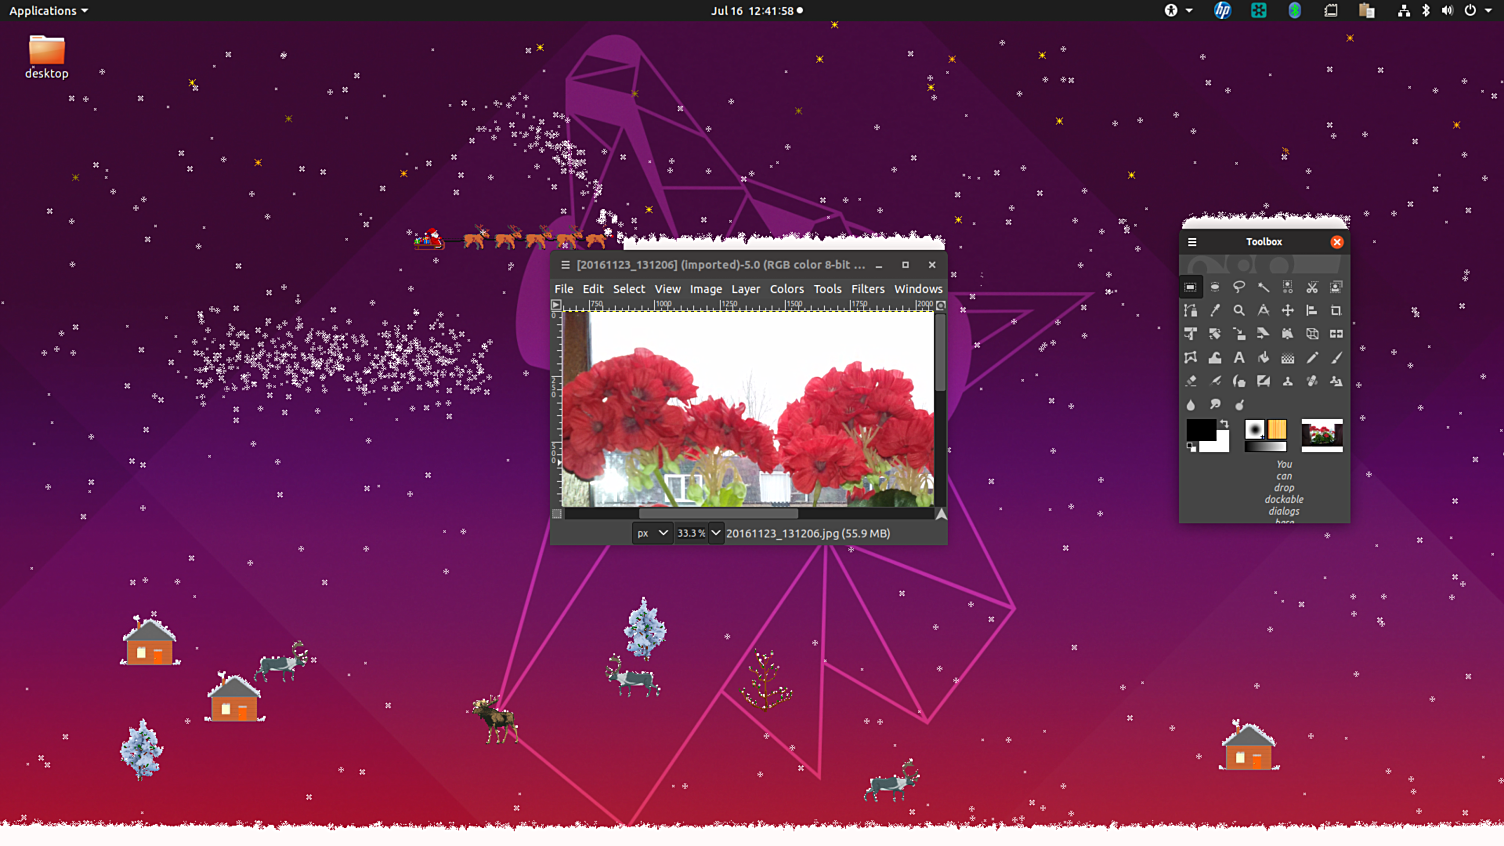Screen dimensions: 1504x846
Task: Choose the Pencil tool
Action: [x=1312, y=358]
